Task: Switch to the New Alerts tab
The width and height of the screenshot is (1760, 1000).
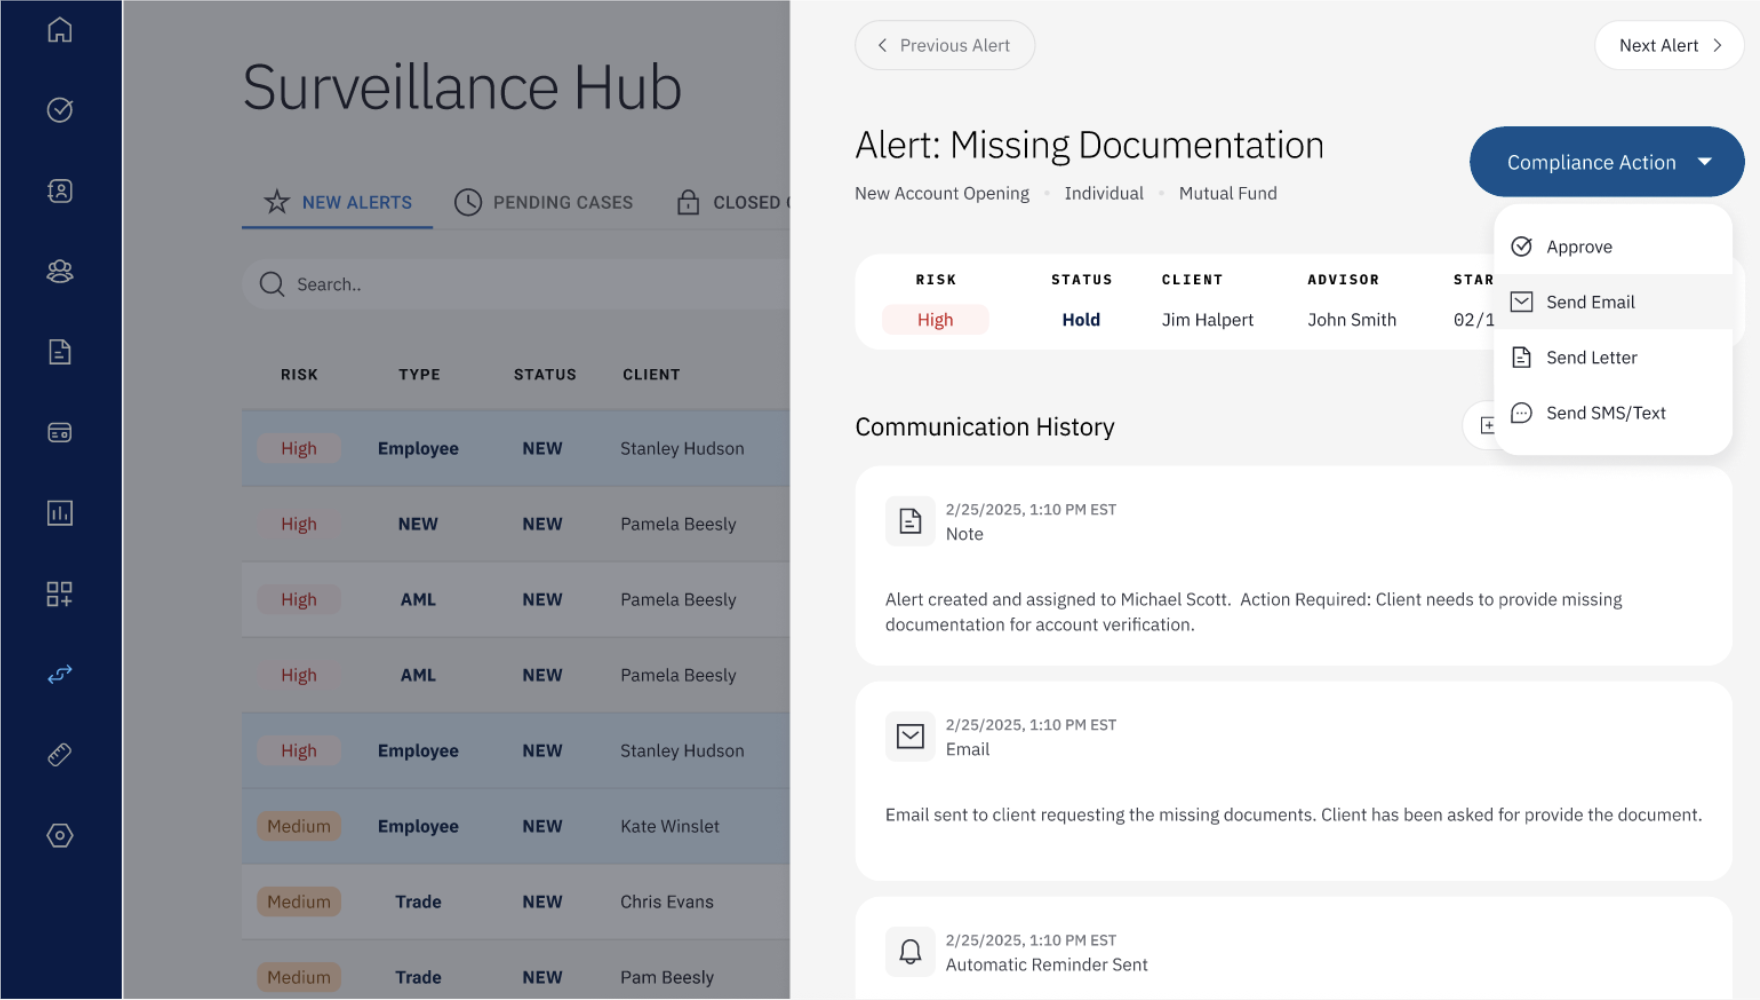Action: pos(338,202)
